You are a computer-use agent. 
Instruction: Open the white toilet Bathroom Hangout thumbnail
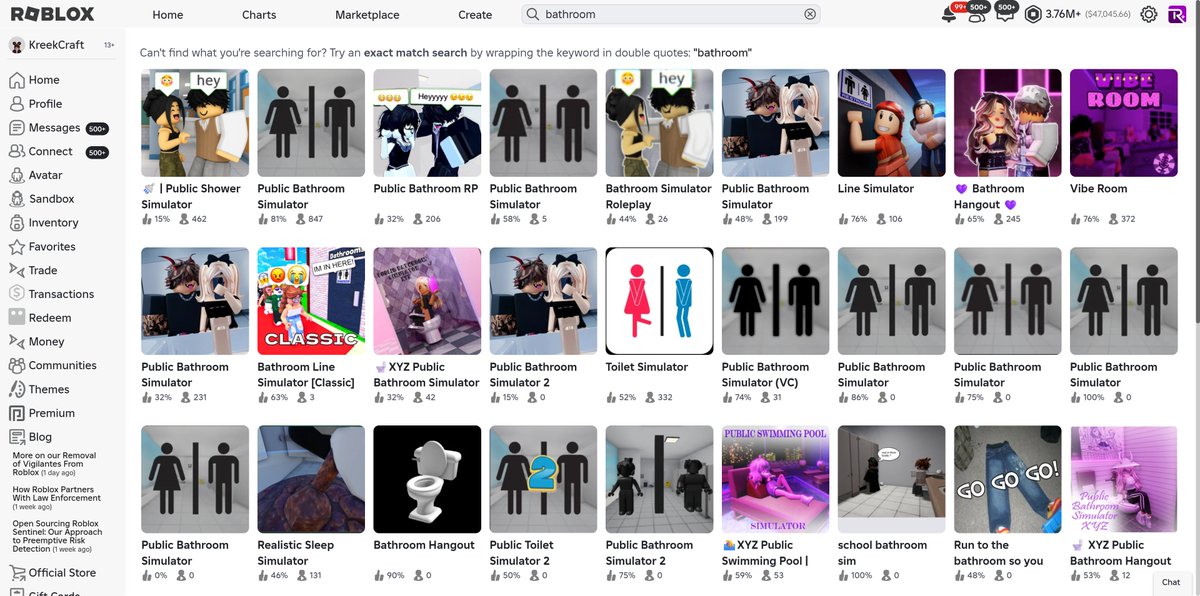click(x=427, y=479)
